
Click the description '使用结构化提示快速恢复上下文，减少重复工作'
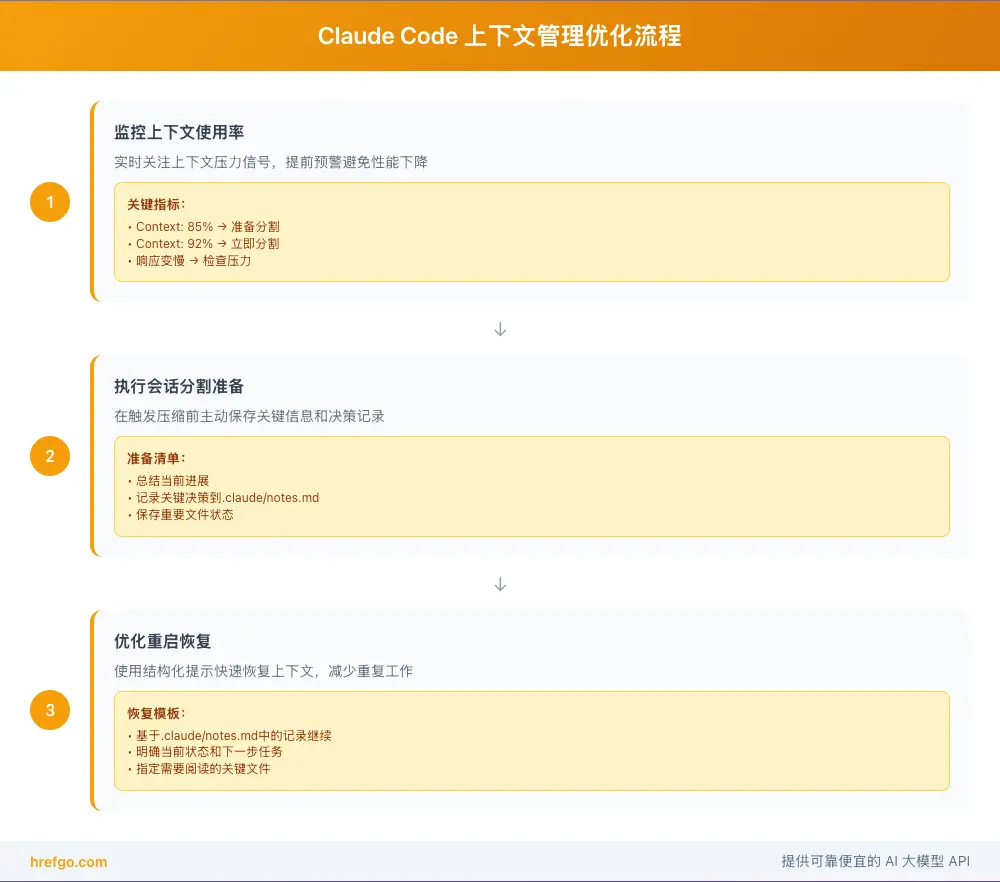click(x=263, y=671)
